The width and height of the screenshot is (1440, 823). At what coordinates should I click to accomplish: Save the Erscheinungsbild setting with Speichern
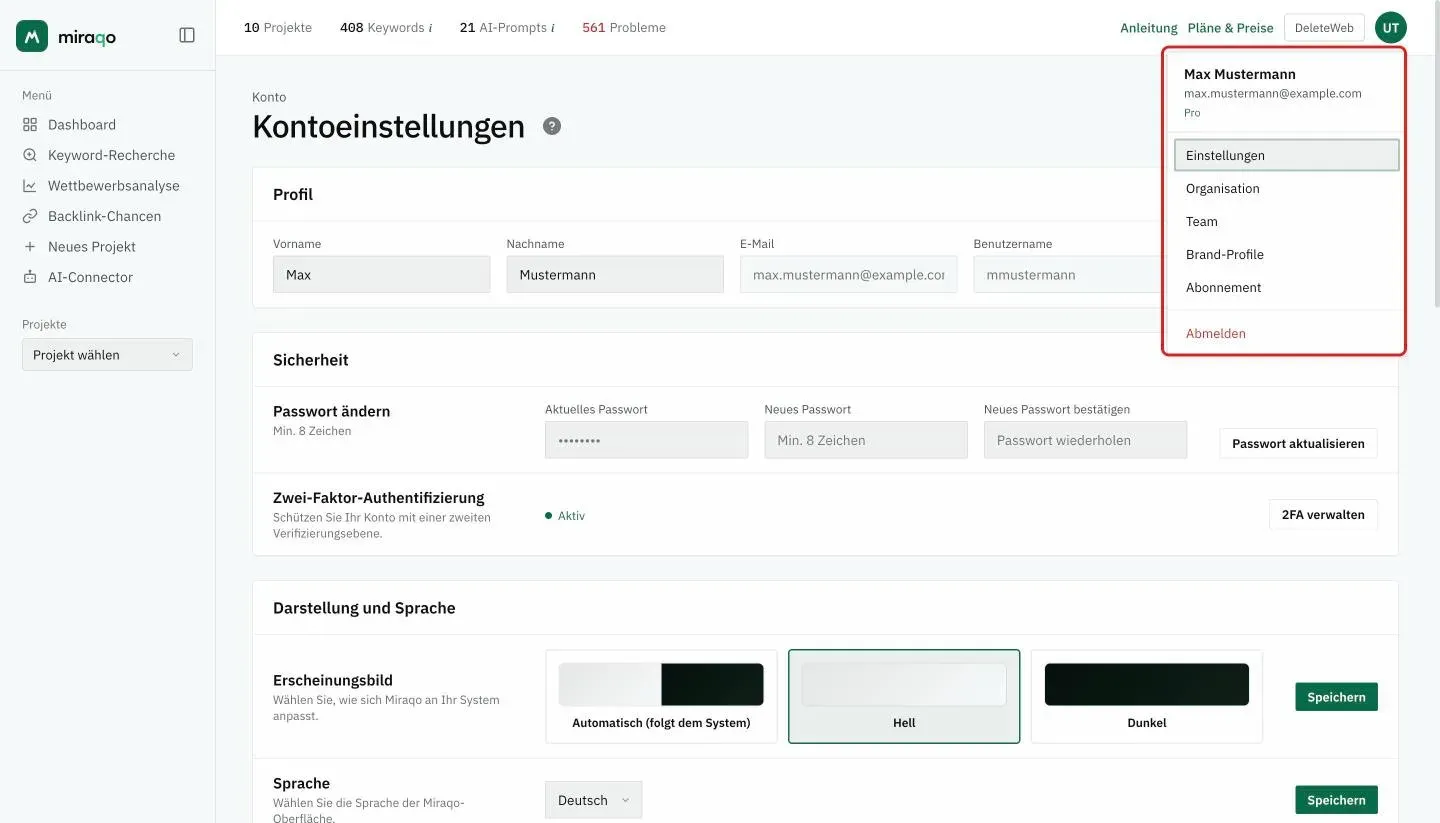tap(1336, 697)
